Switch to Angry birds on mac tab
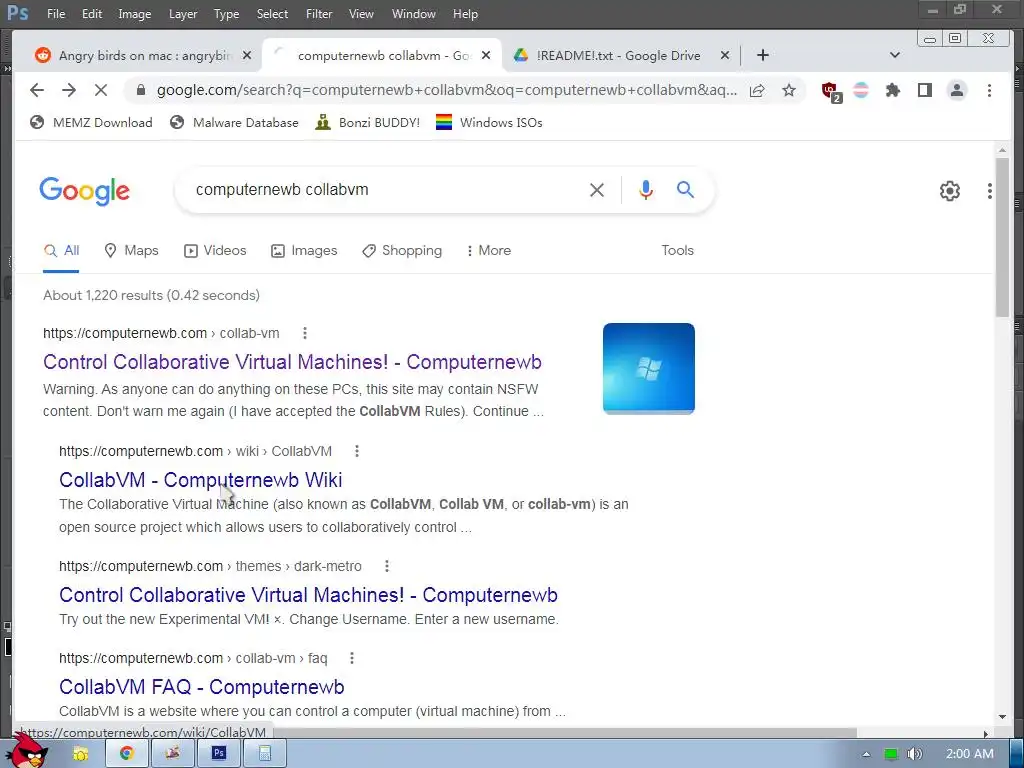This screenshot has height=768, width=1024. 134,56
